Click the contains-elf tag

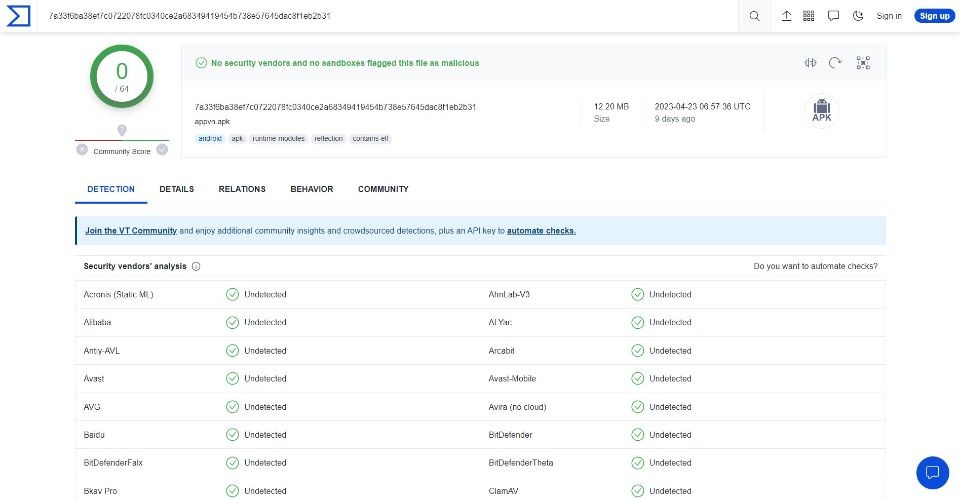coord(370,138)
